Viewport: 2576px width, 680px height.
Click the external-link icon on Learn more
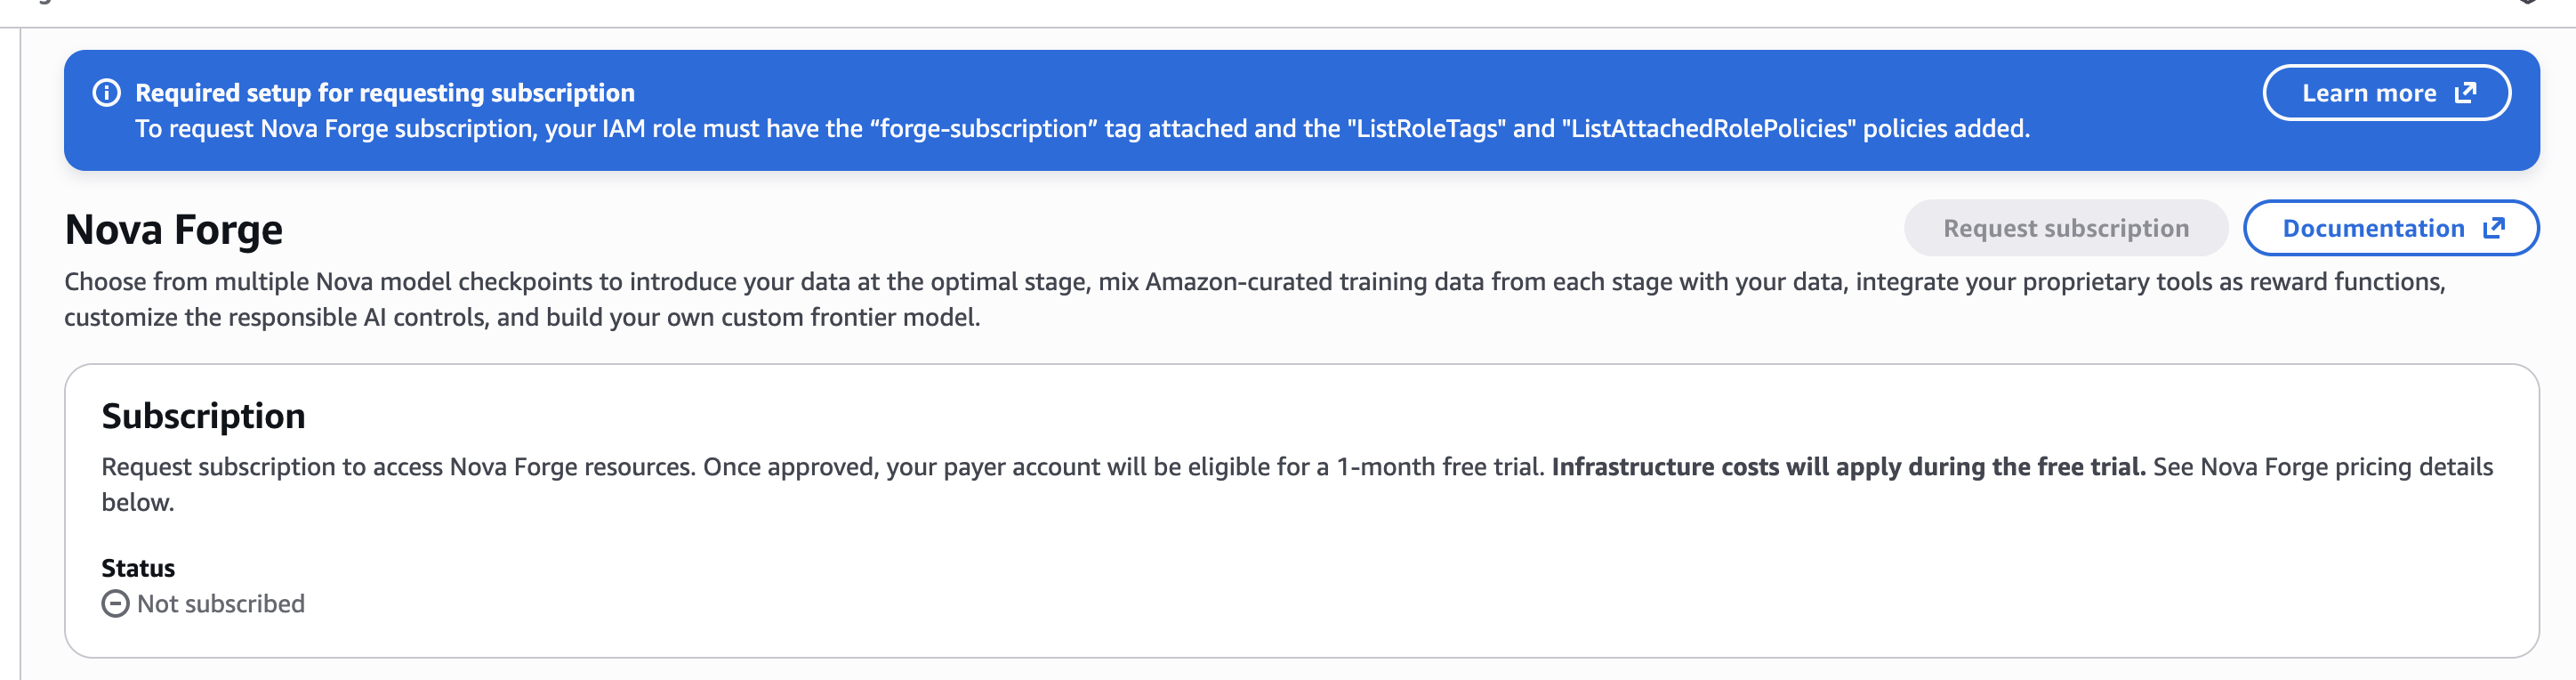(2466, 93)
